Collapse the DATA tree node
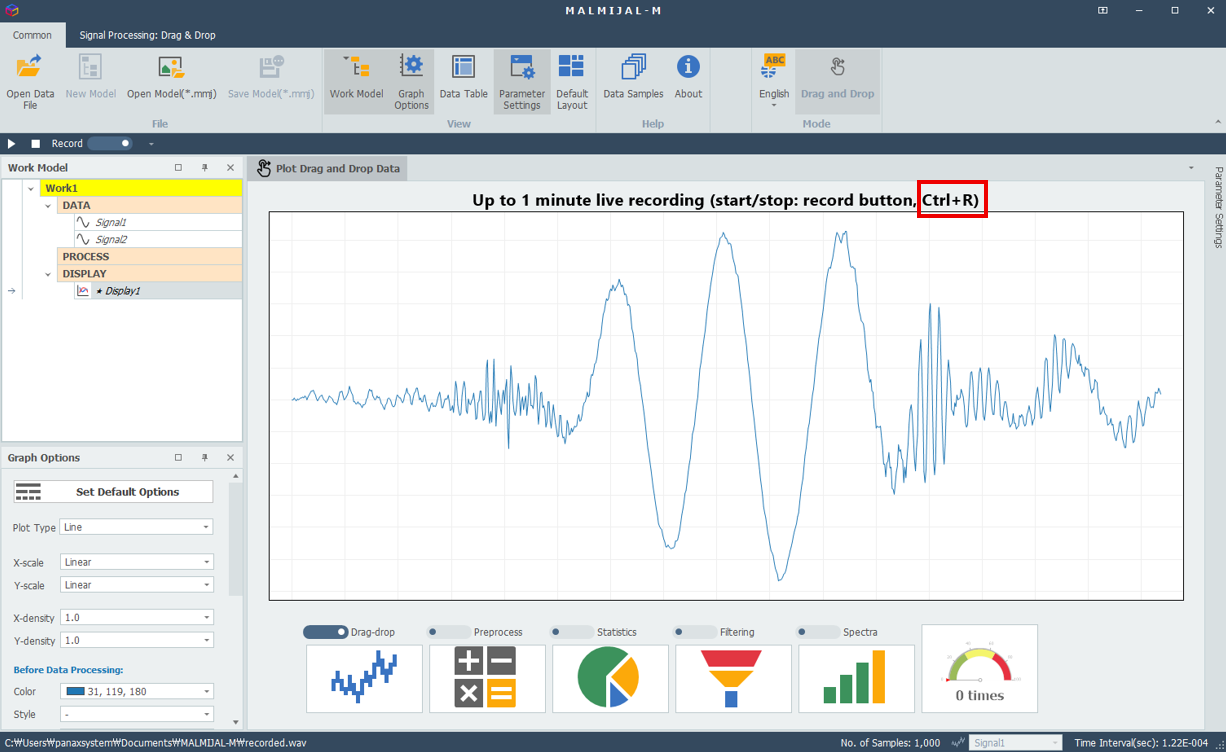 [48, 205]
